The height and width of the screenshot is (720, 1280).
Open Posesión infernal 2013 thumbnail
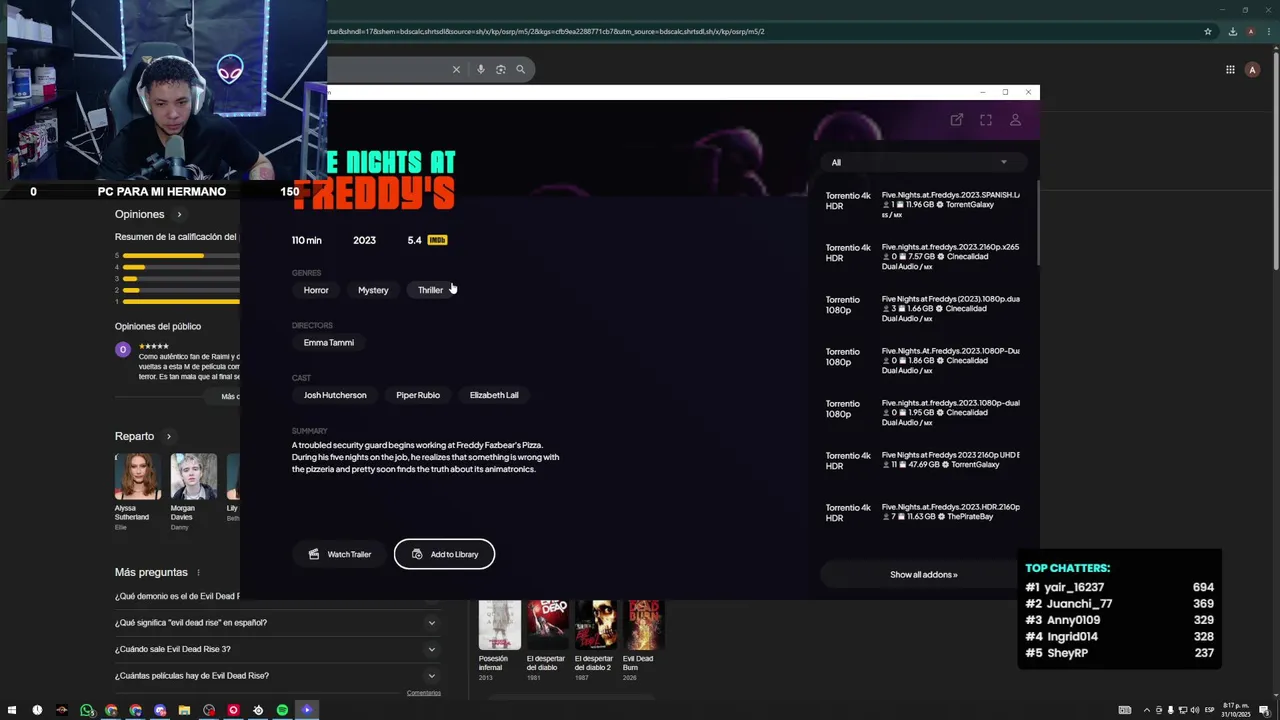pos(499,625)
